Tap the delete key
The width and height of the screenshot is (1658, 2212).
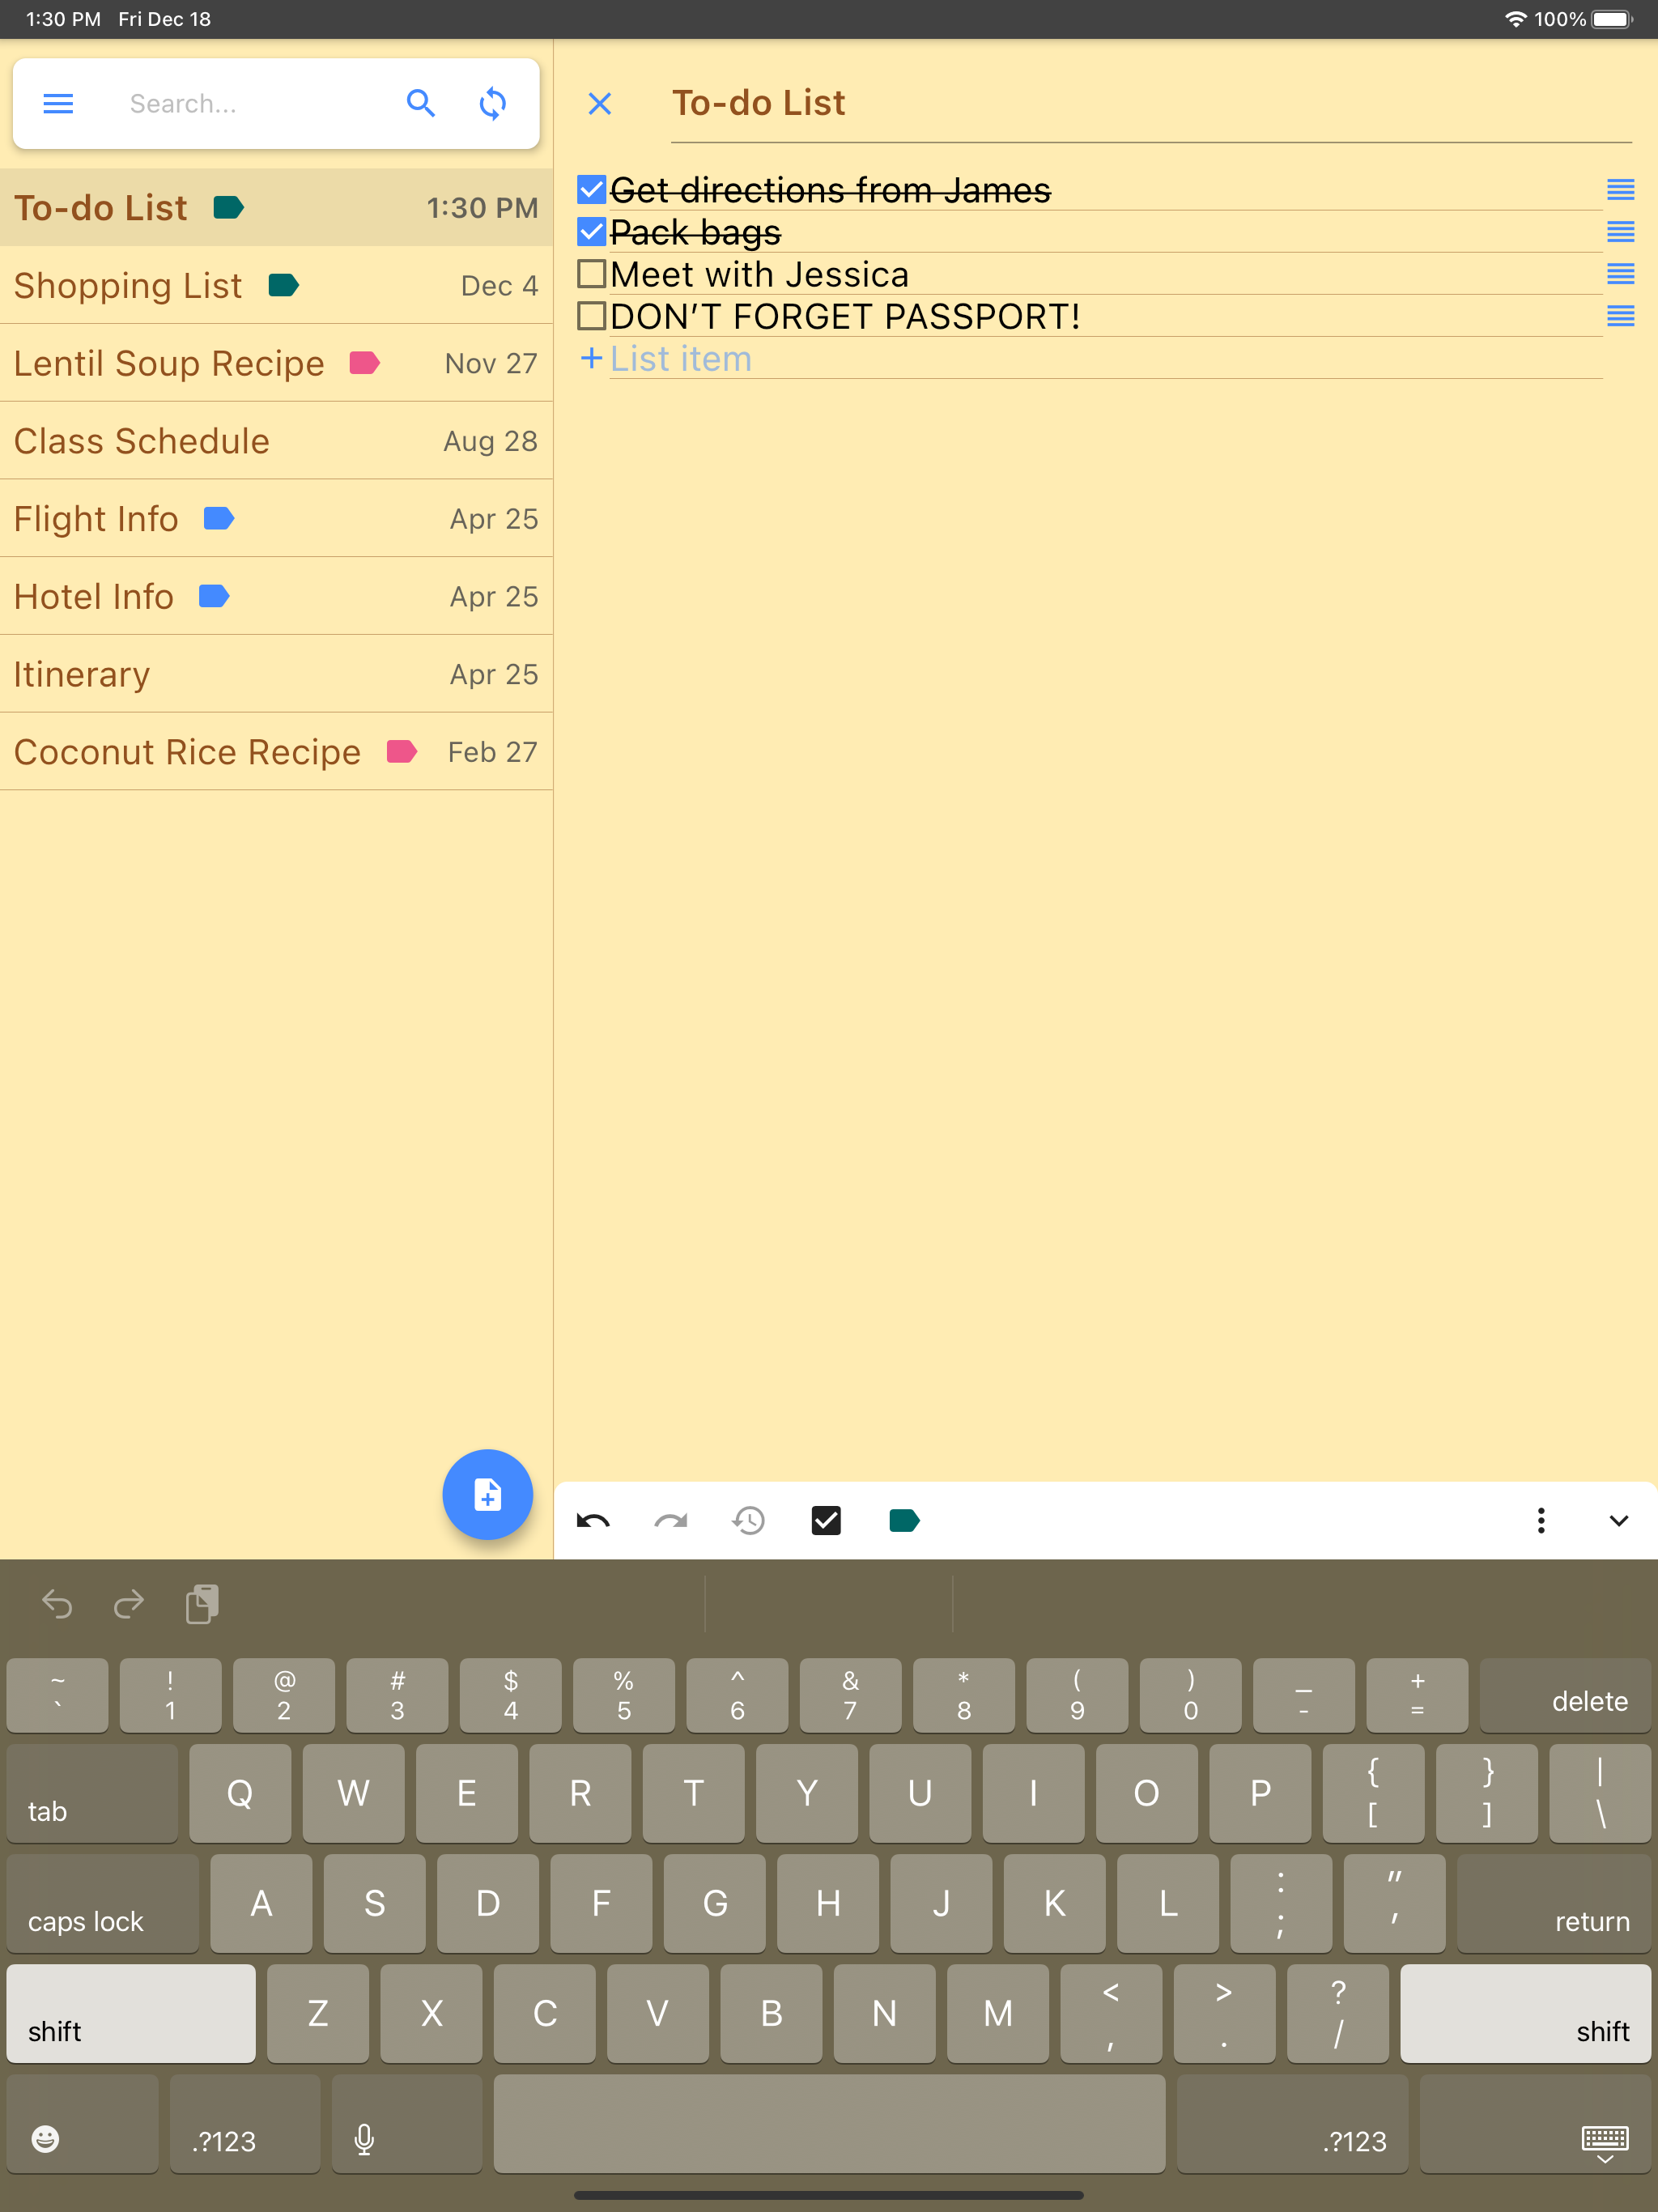1565,1695
